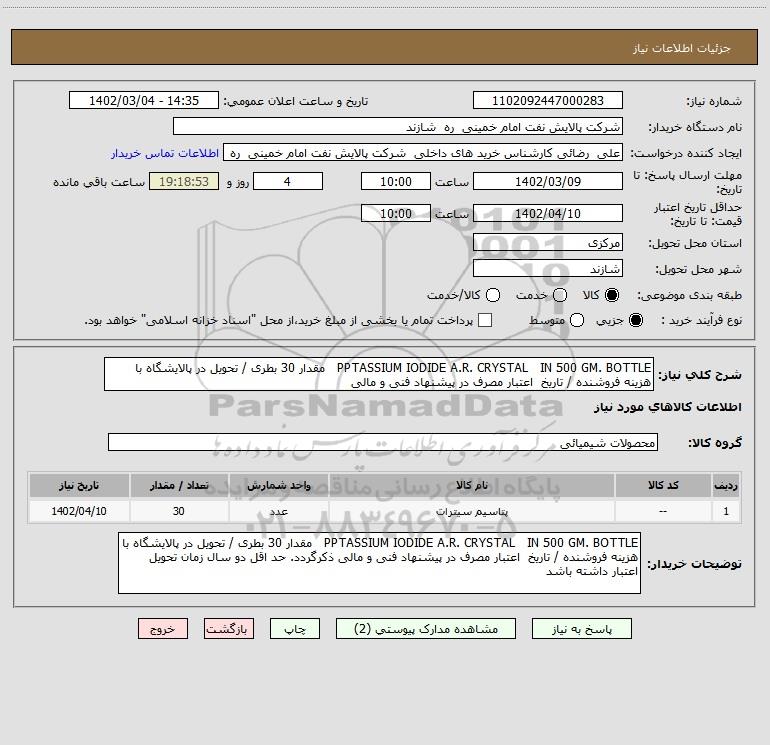Click the کد کالا column header

663,485
